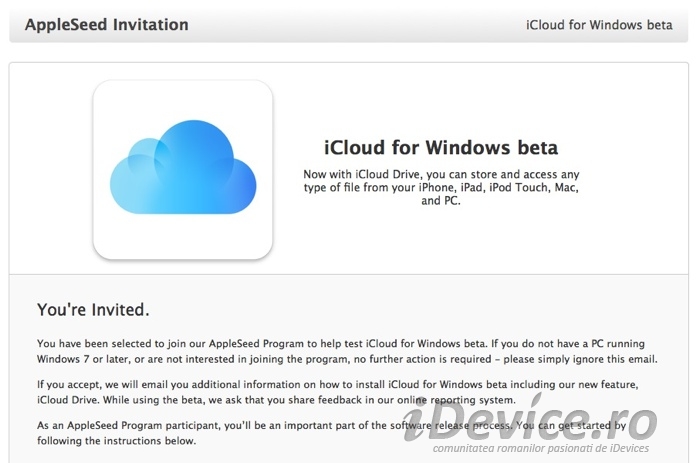Screen dimensions: 700x463
Task: Click the small iCloud for Windows beta header label
Action: 599,25
